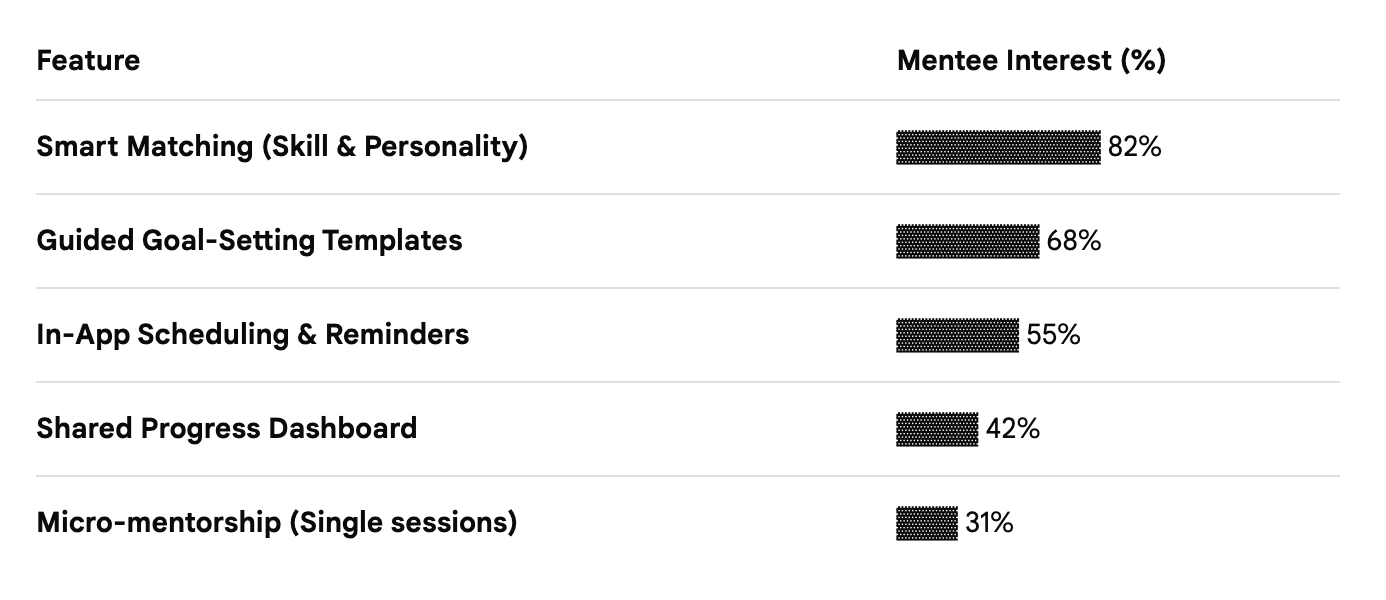Select the Micro-mentorship row label

(276, 523)
